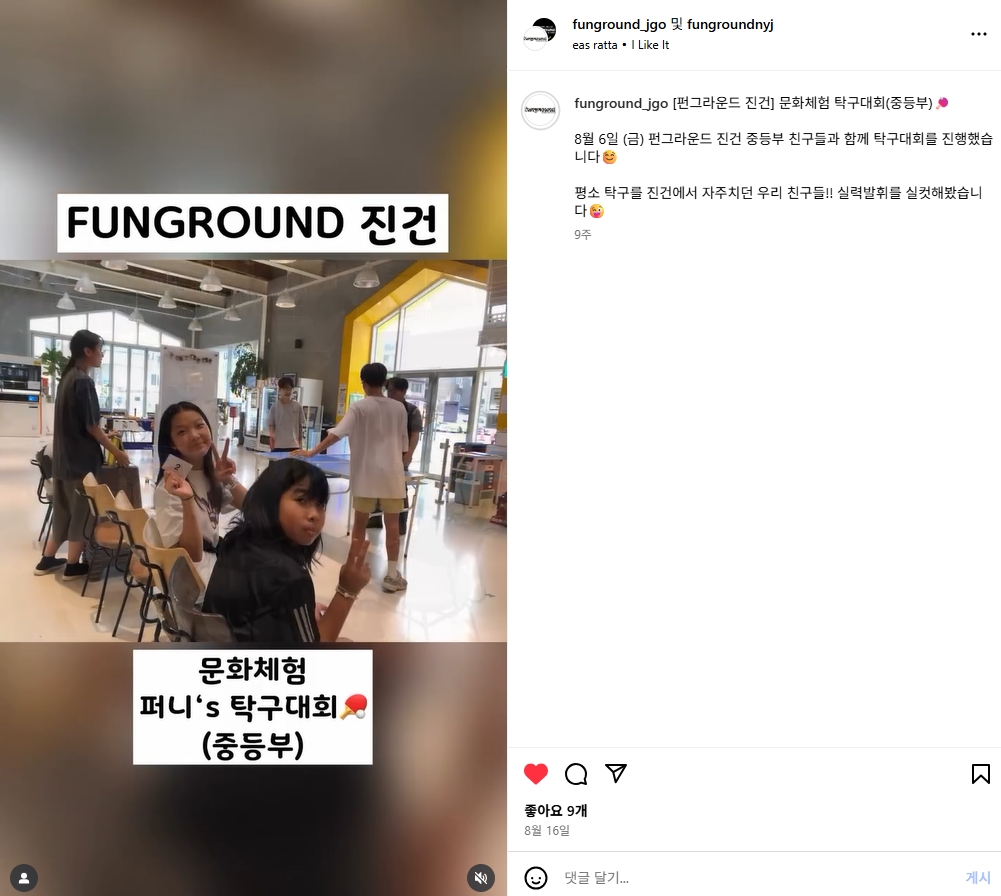View likes list 좋아요 9개
The width and height of the screenshot is (1001, 896).
click(x=555, y=810)
